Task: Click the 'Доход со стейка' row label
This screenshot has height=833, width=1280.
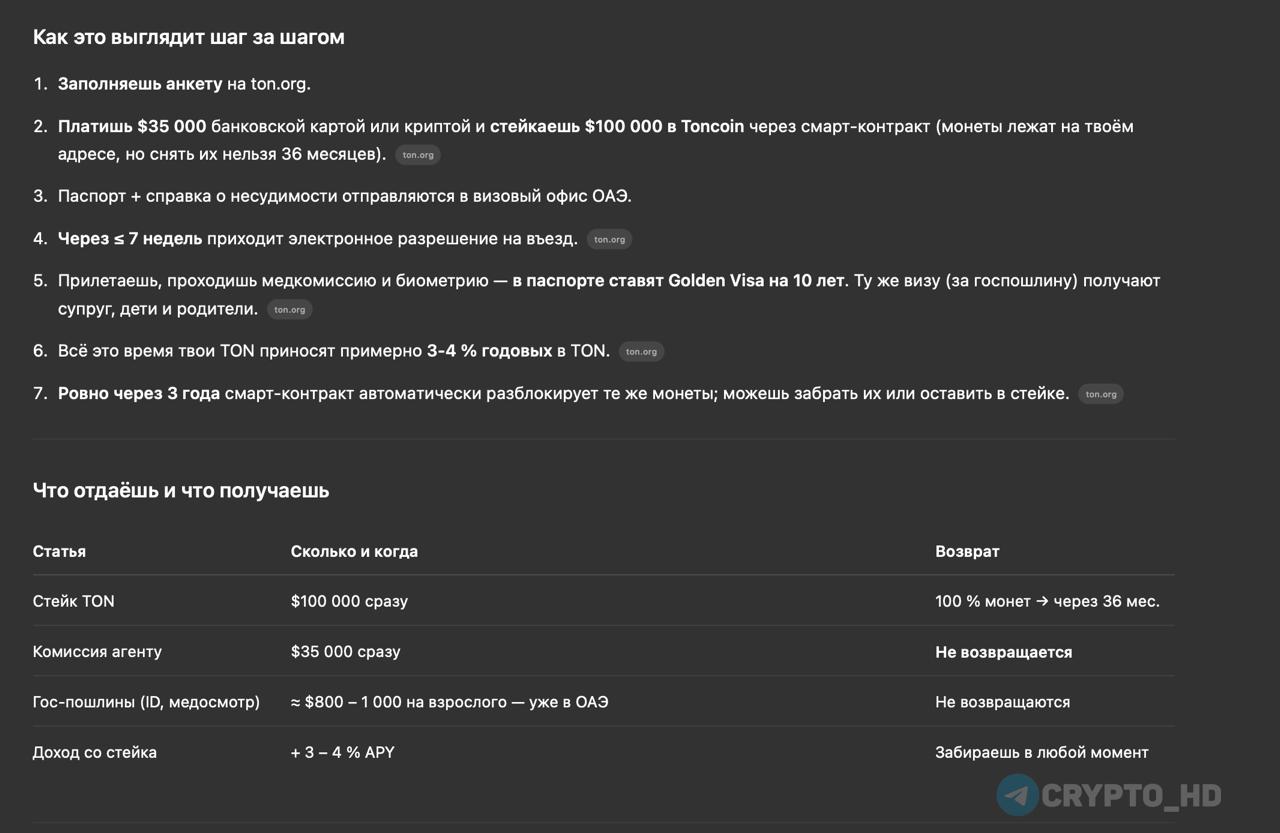Action: pyautogui.click(x=95, y=753)
